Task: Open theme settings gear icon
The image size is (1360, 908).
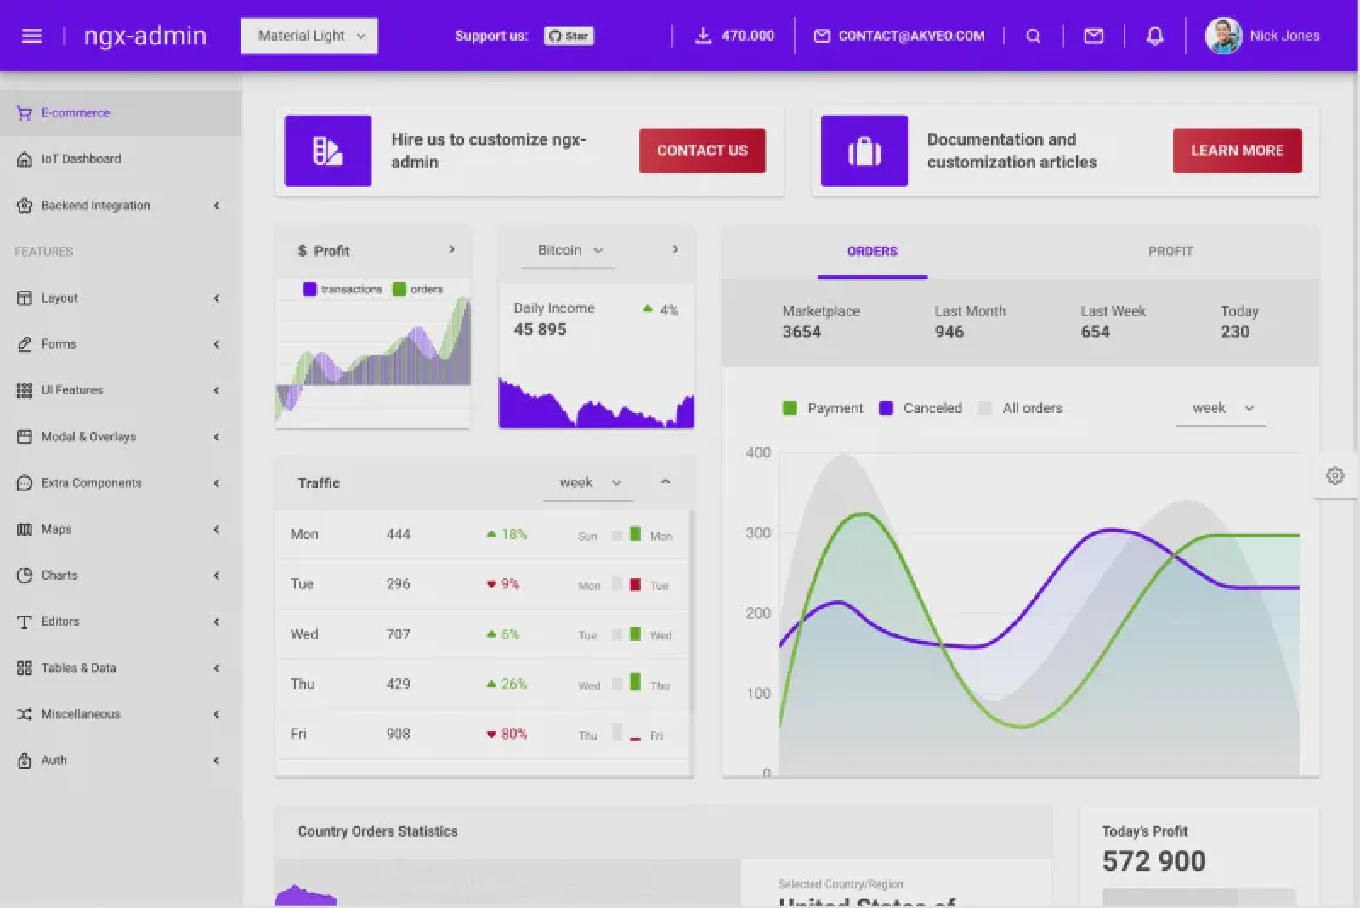Action: pyautogui.click(x=1335, y=476)
